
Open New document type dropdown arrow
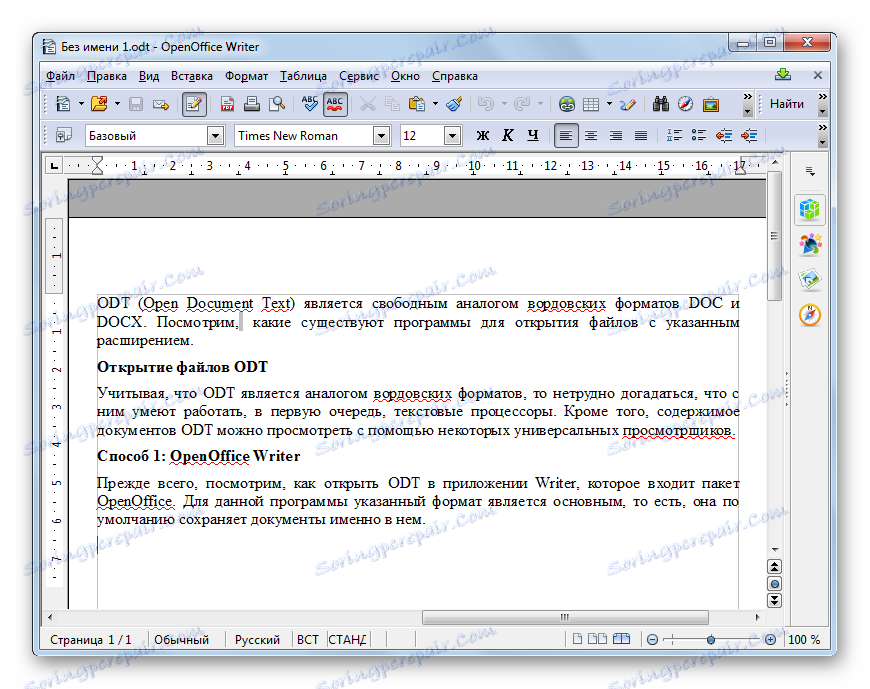pyautogui.click(x=81, y=104)
